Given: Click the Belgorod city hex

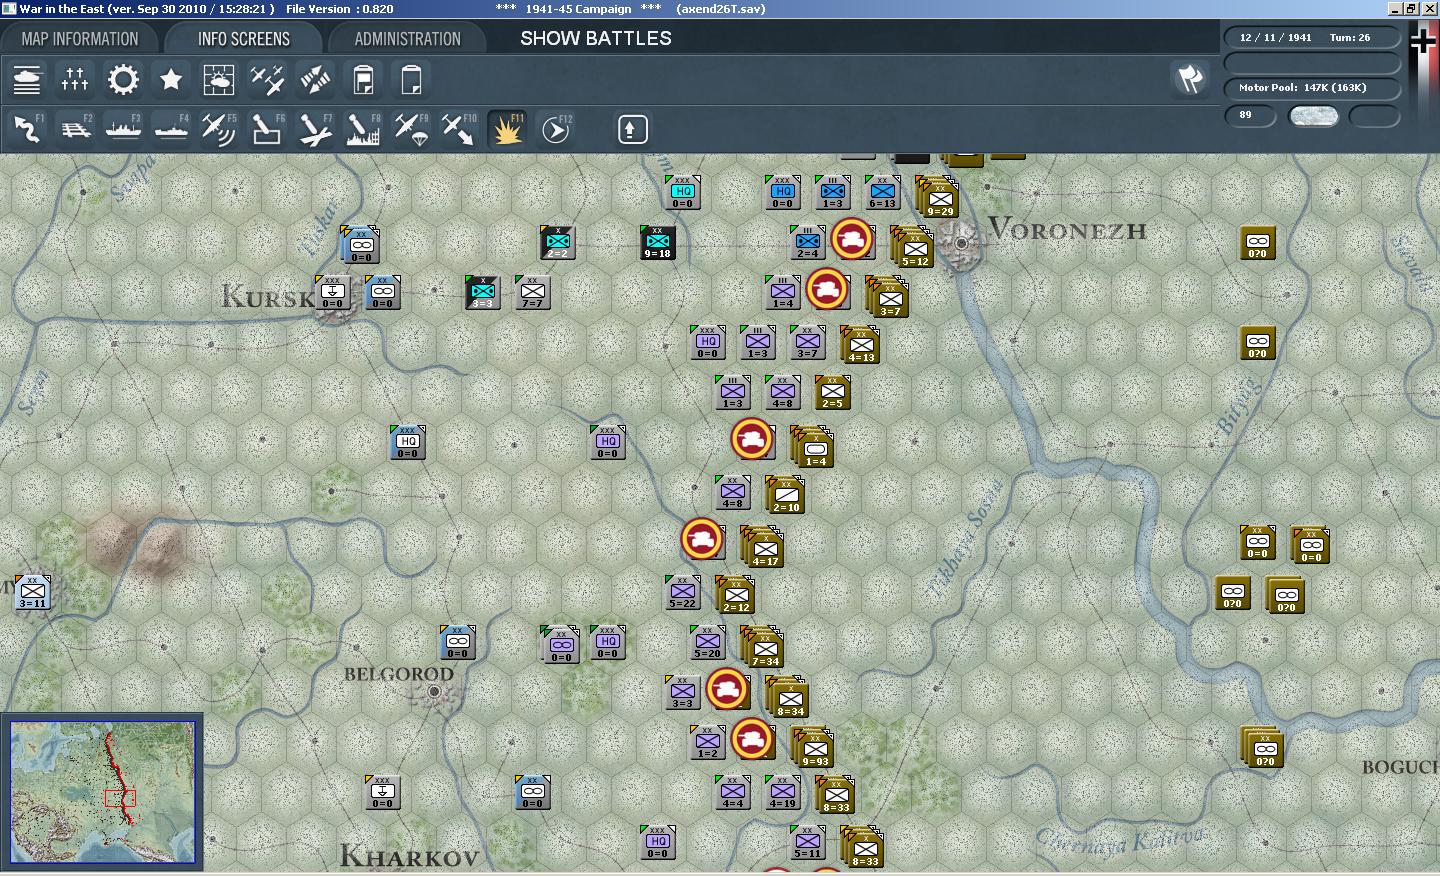Looking at the screenshot, I should point(434,691).
